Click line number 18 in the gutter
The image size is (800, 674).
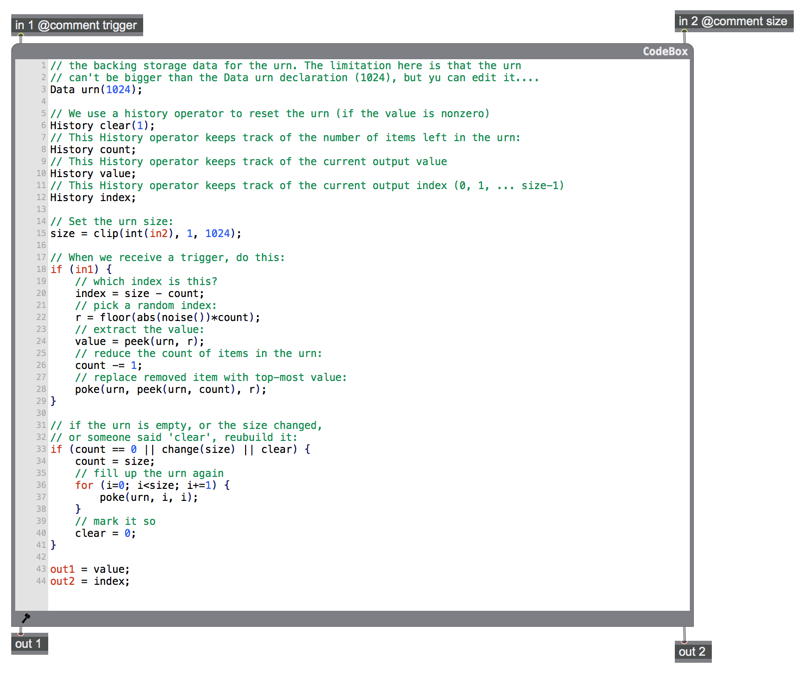(x=41, y=269)
